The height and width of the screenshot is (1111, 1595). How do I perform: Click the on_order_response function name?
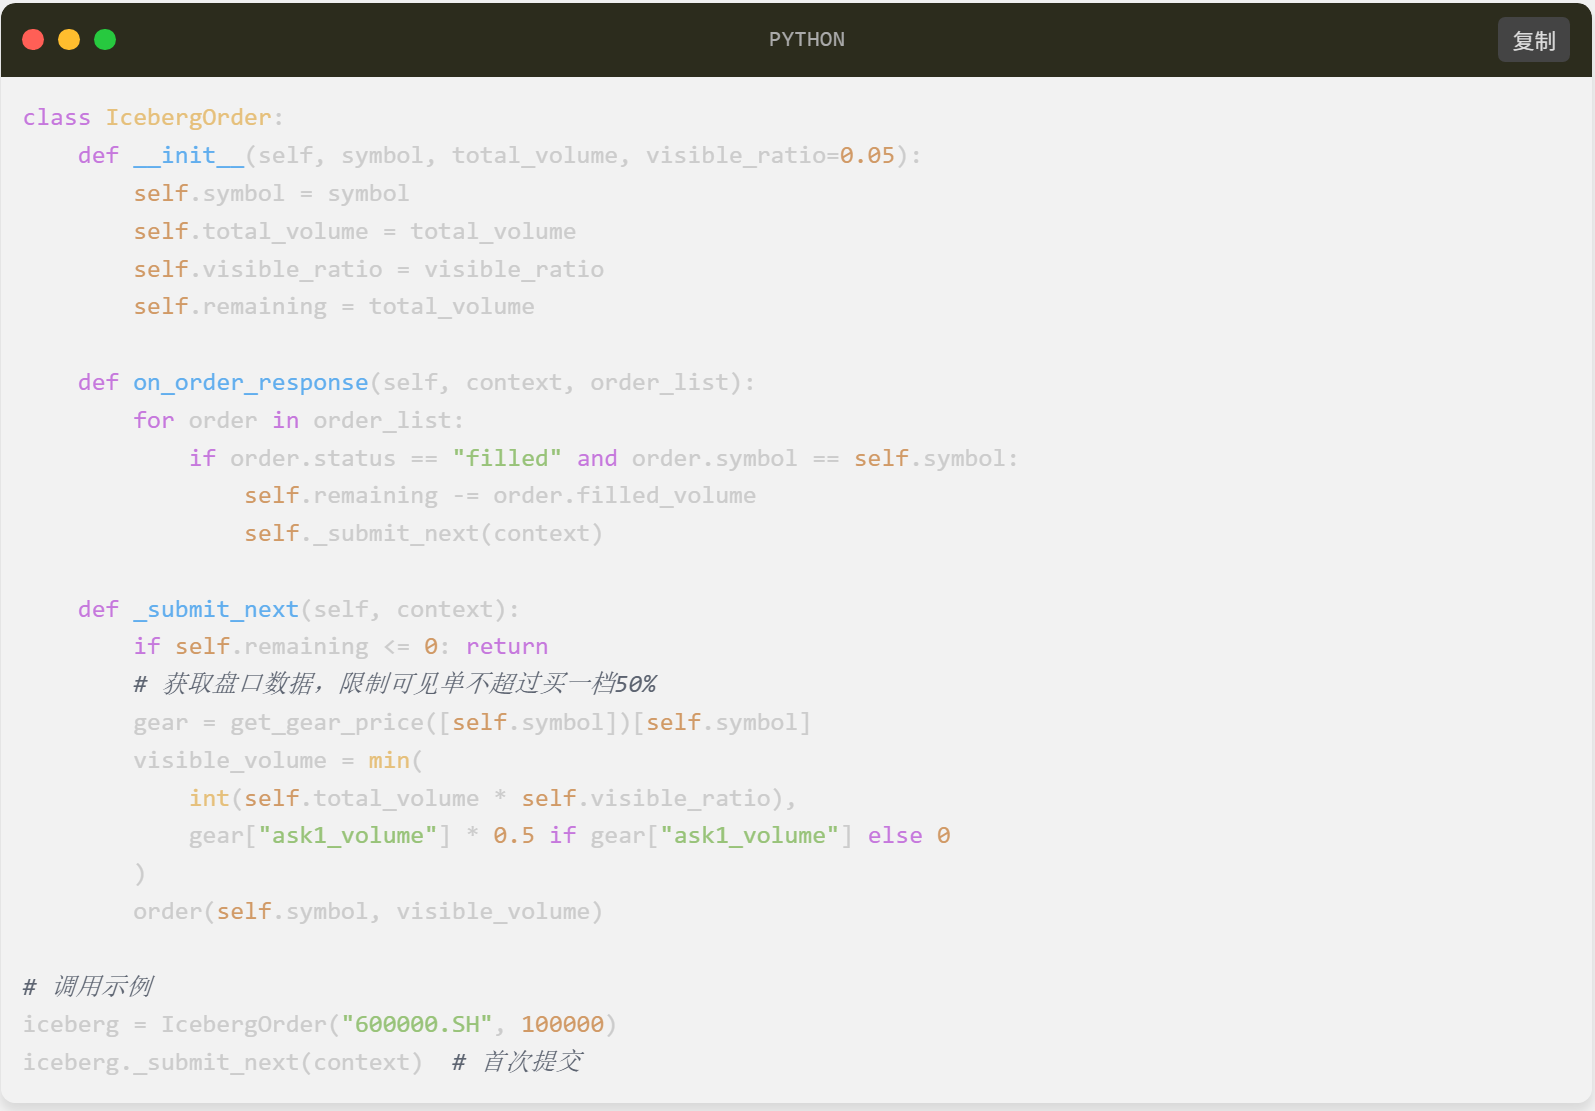point(250,382)
